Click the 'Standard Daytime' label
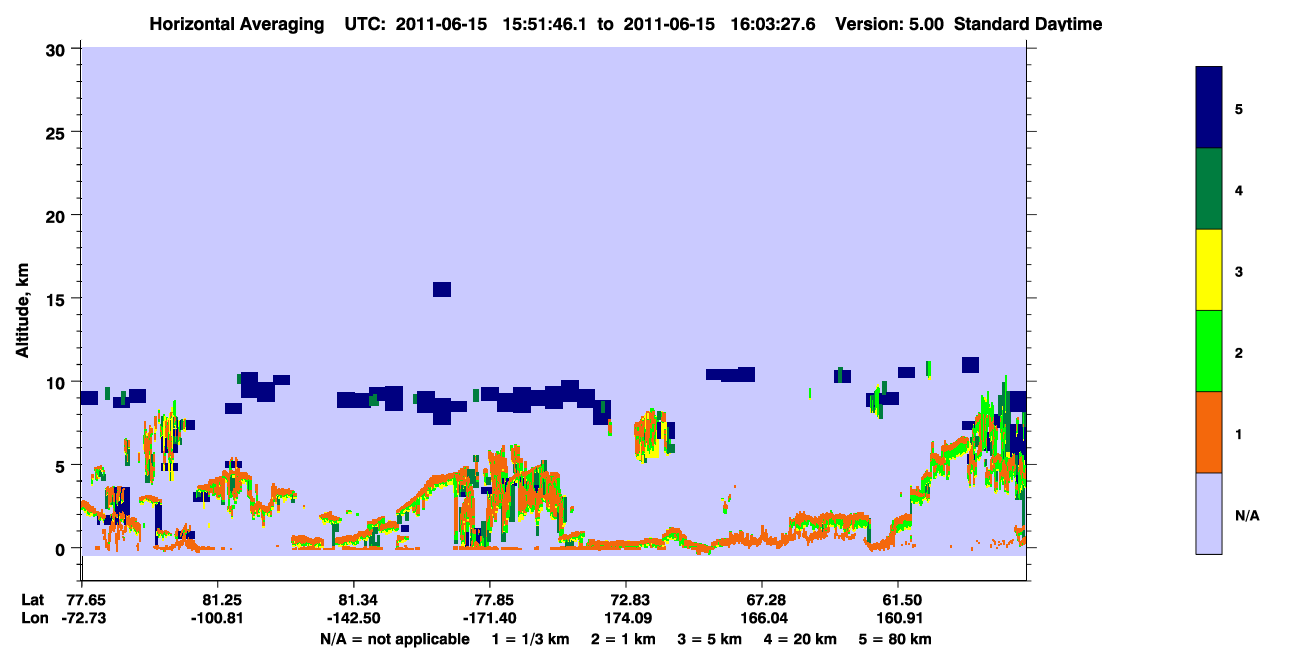 [1028, 24]
